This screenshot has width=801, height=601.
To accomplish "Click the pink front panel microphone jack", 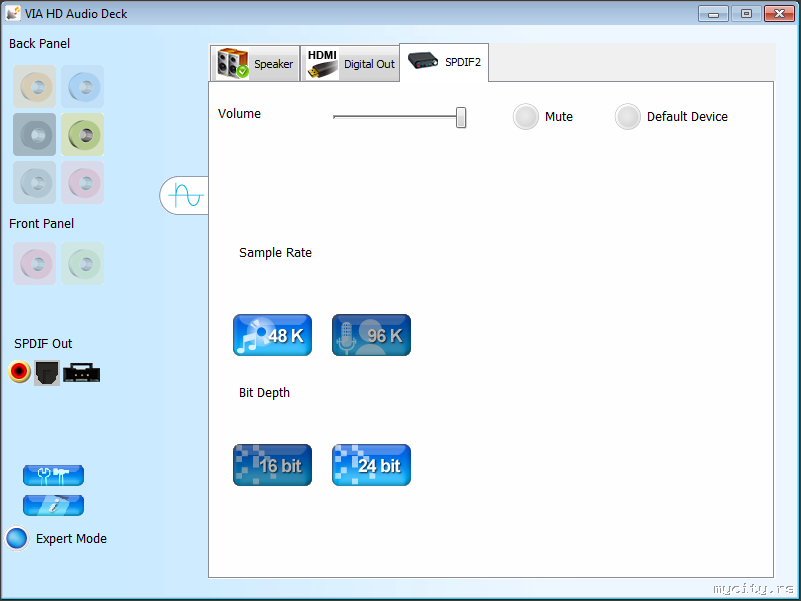I will tap(34, 264).
